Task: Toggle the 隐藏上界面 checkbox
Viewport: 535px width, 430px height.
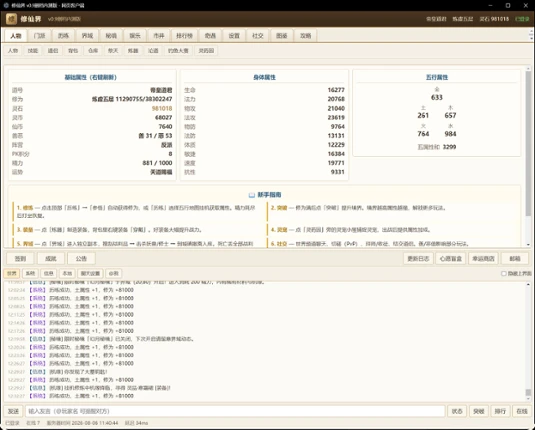Action: [x=504, y=273]
